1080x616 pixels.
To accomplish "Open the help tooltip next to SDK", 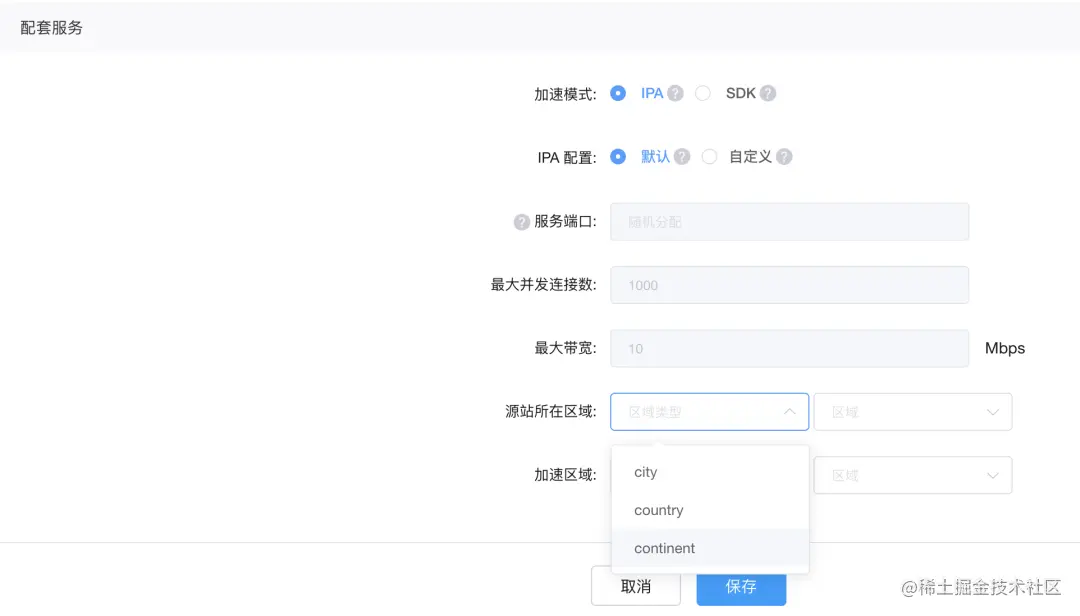I will click(767, 92).
